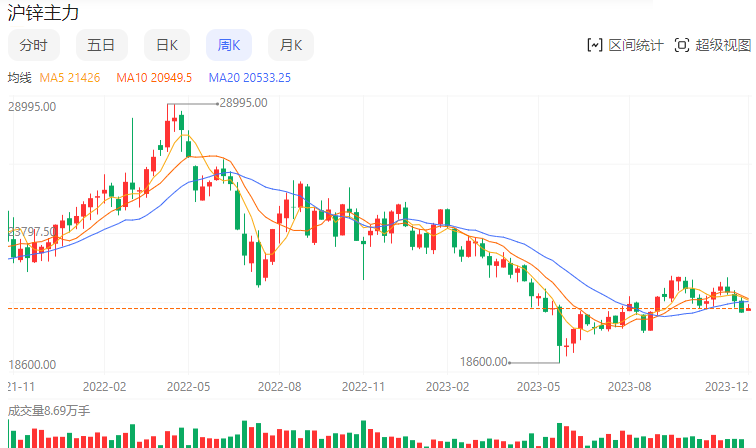This screenshot has height=448, width=756.
Task: Select the 五日 five-day tab
Action: 101,45
